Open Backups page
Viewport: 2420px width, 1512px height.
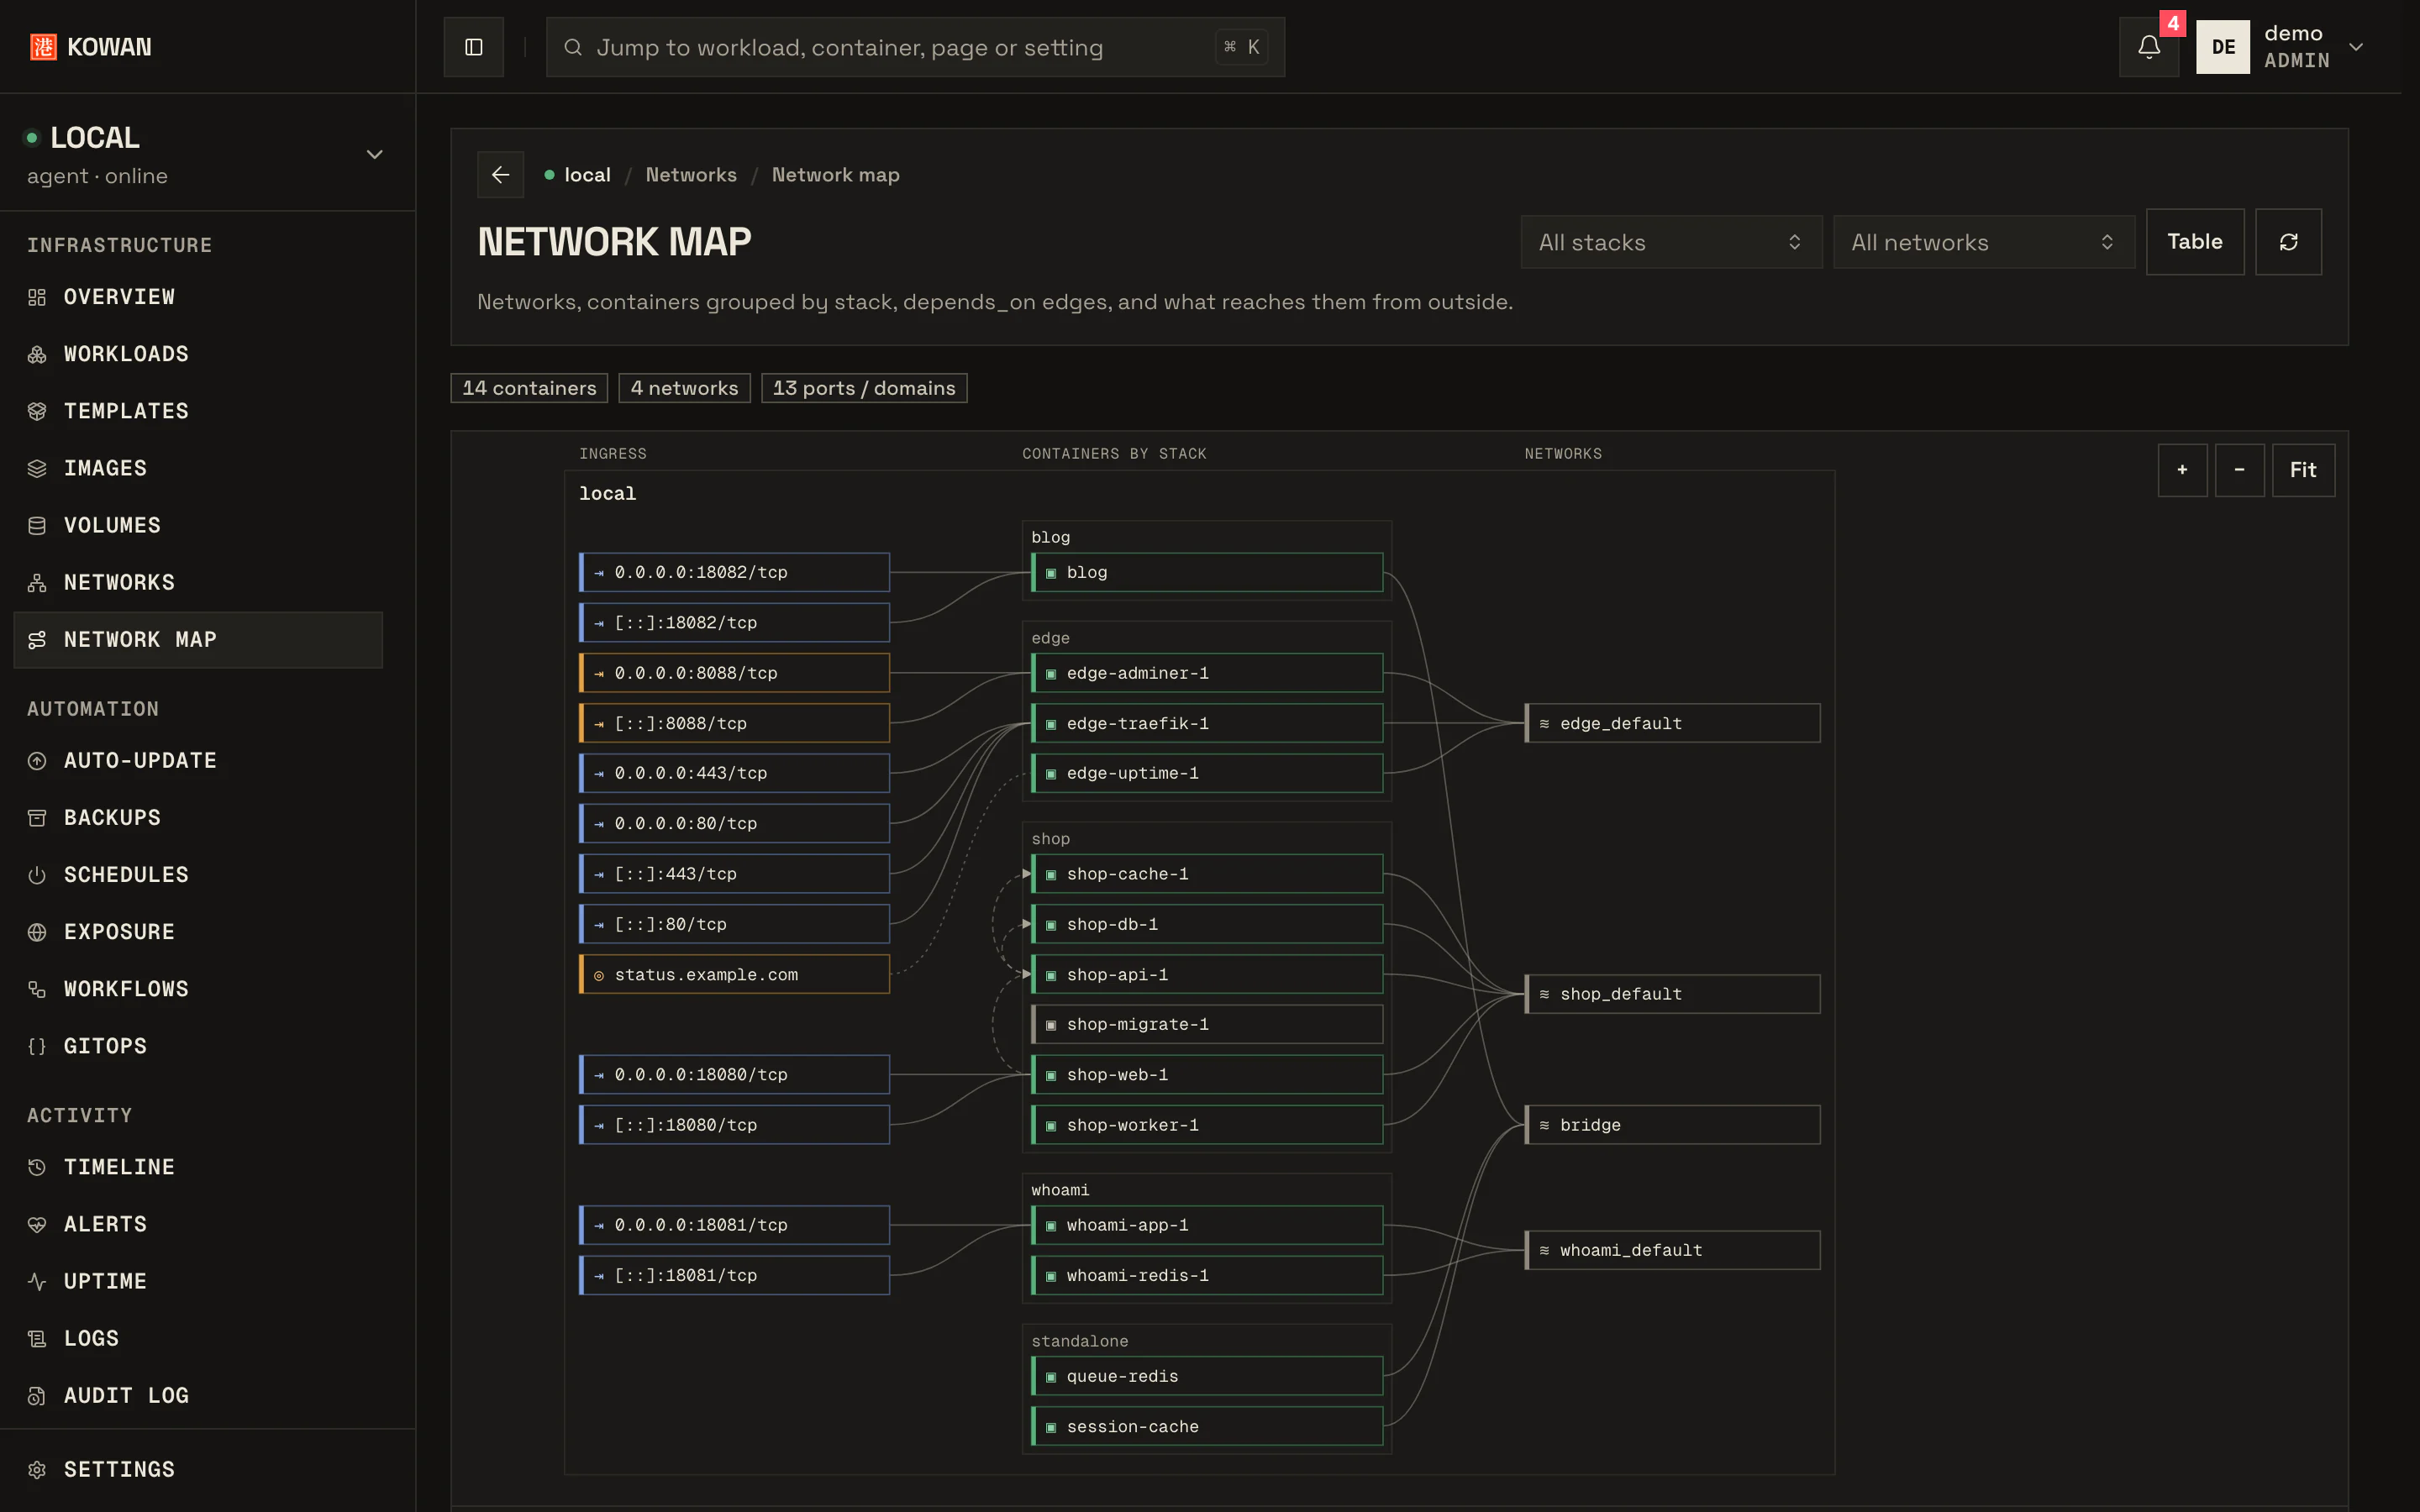(198, 818)
